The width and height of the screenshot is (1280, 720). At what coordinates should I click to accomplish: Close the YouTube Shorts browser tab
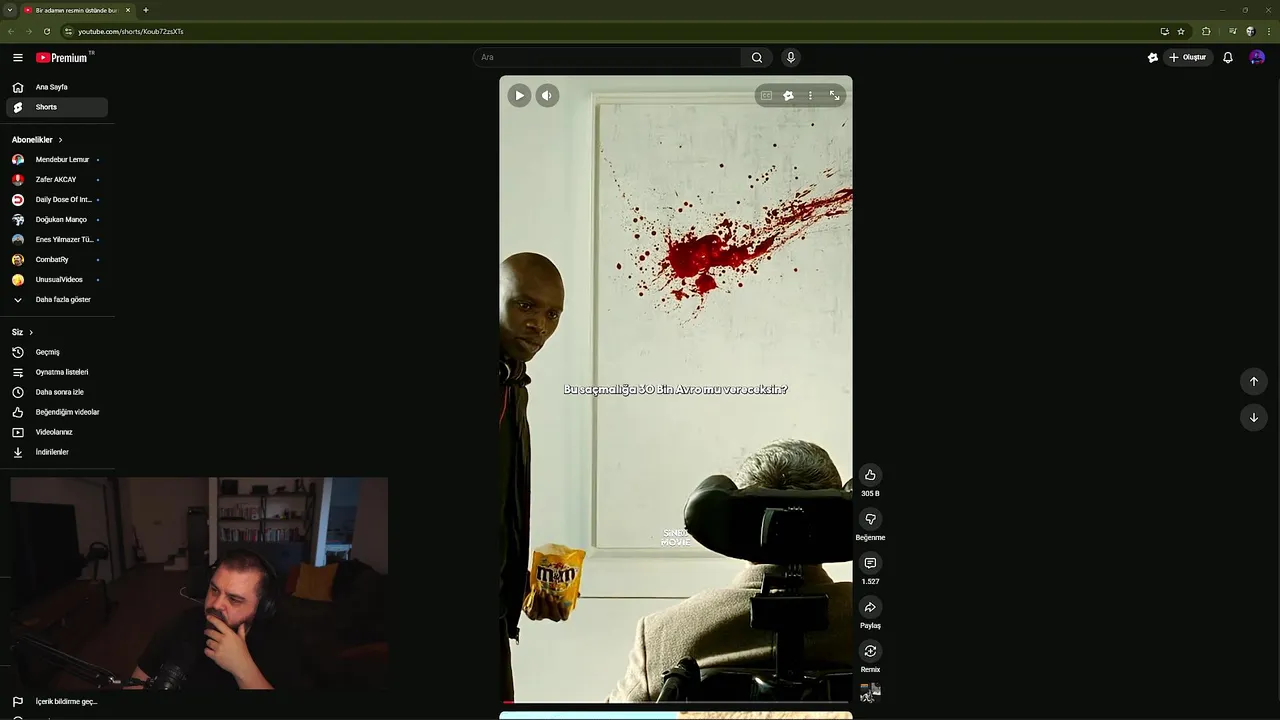pos(128,10)
